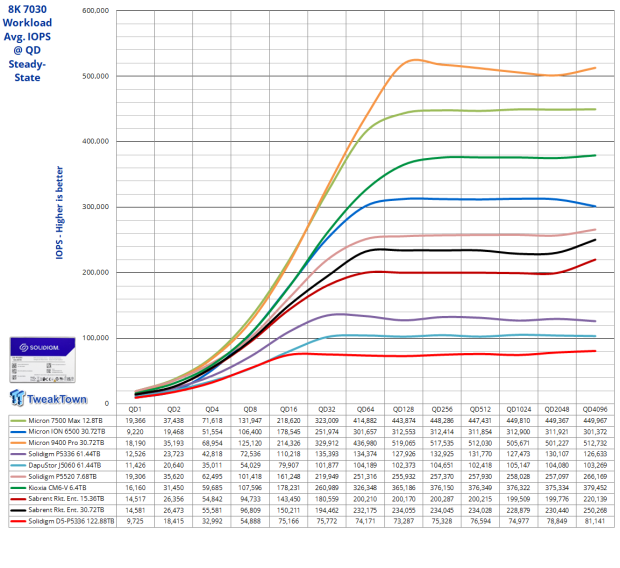Image resolution: width=620 pixels, height=568 pixels.
Task: Click the purple Solidigm P5336 61.44TB legend line
Action: [x=18, y=454]
